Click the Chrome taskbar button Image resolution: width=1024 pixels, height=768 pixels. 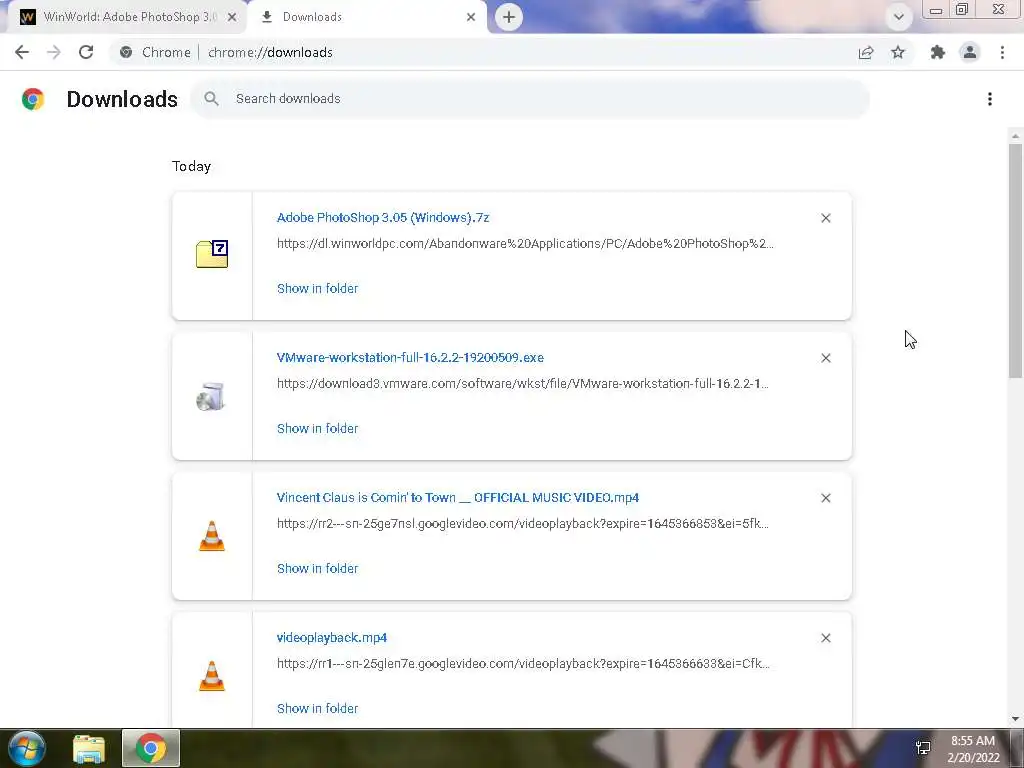(151, 748)
